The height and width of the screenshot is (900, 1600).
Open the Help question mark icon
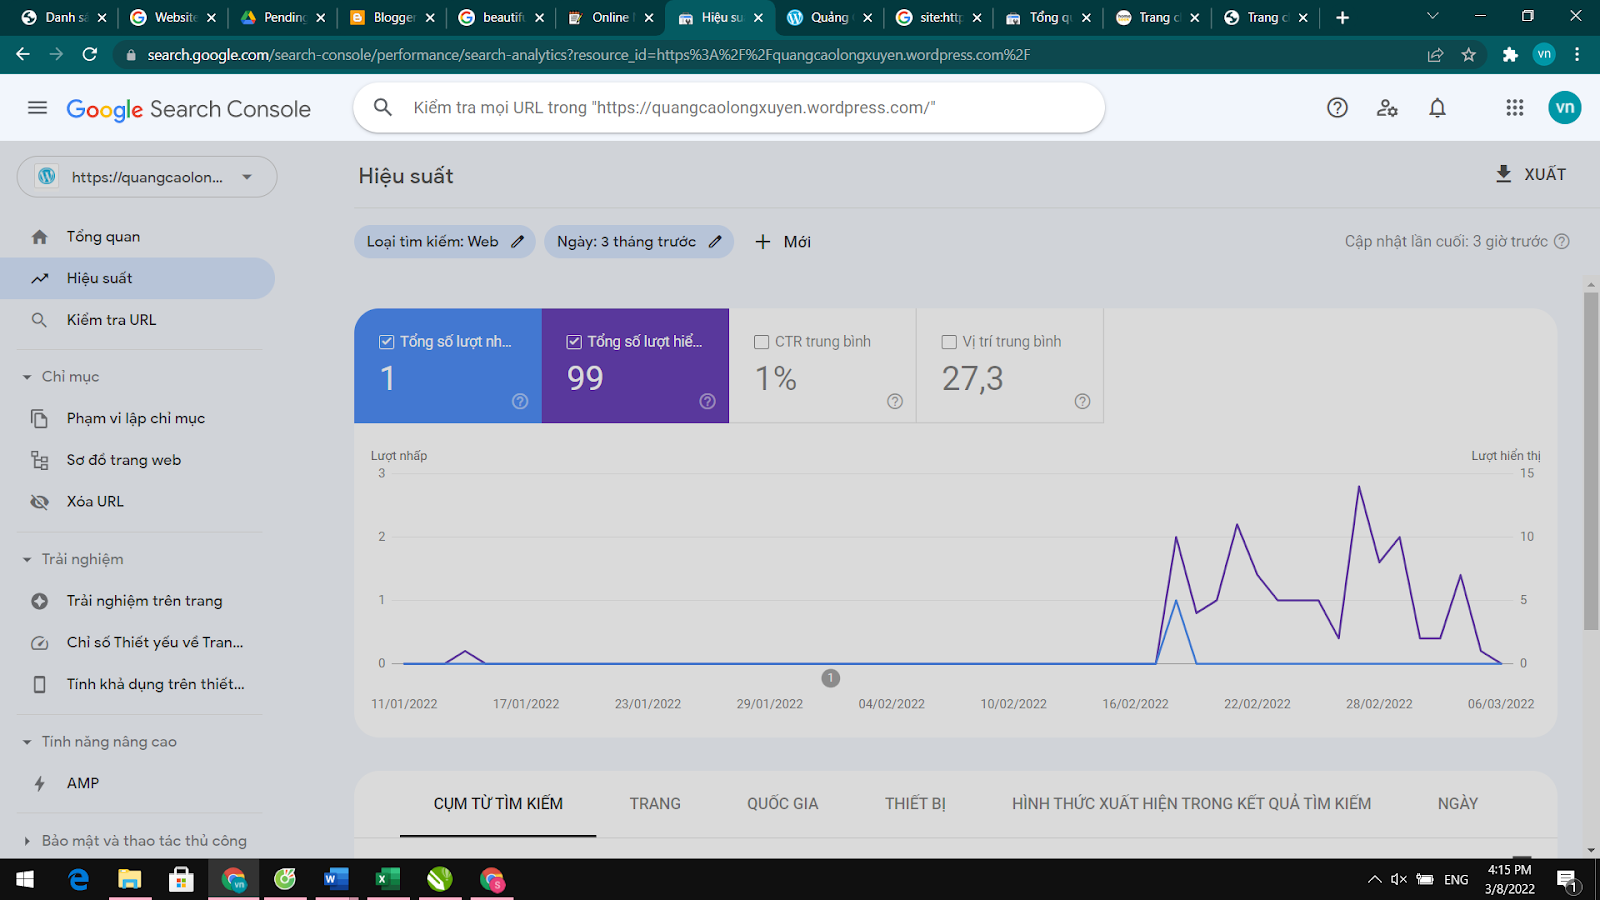click(1337, 108)
